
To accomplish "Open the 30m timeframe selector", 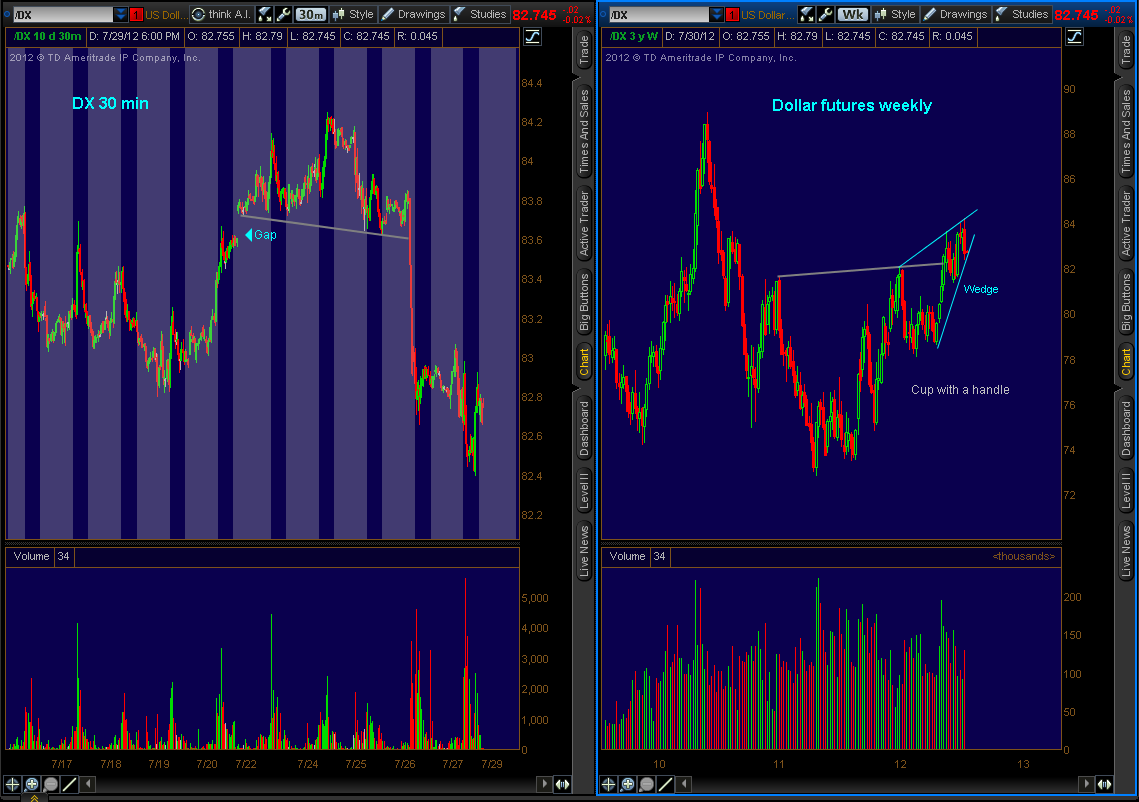I will 310,14.
